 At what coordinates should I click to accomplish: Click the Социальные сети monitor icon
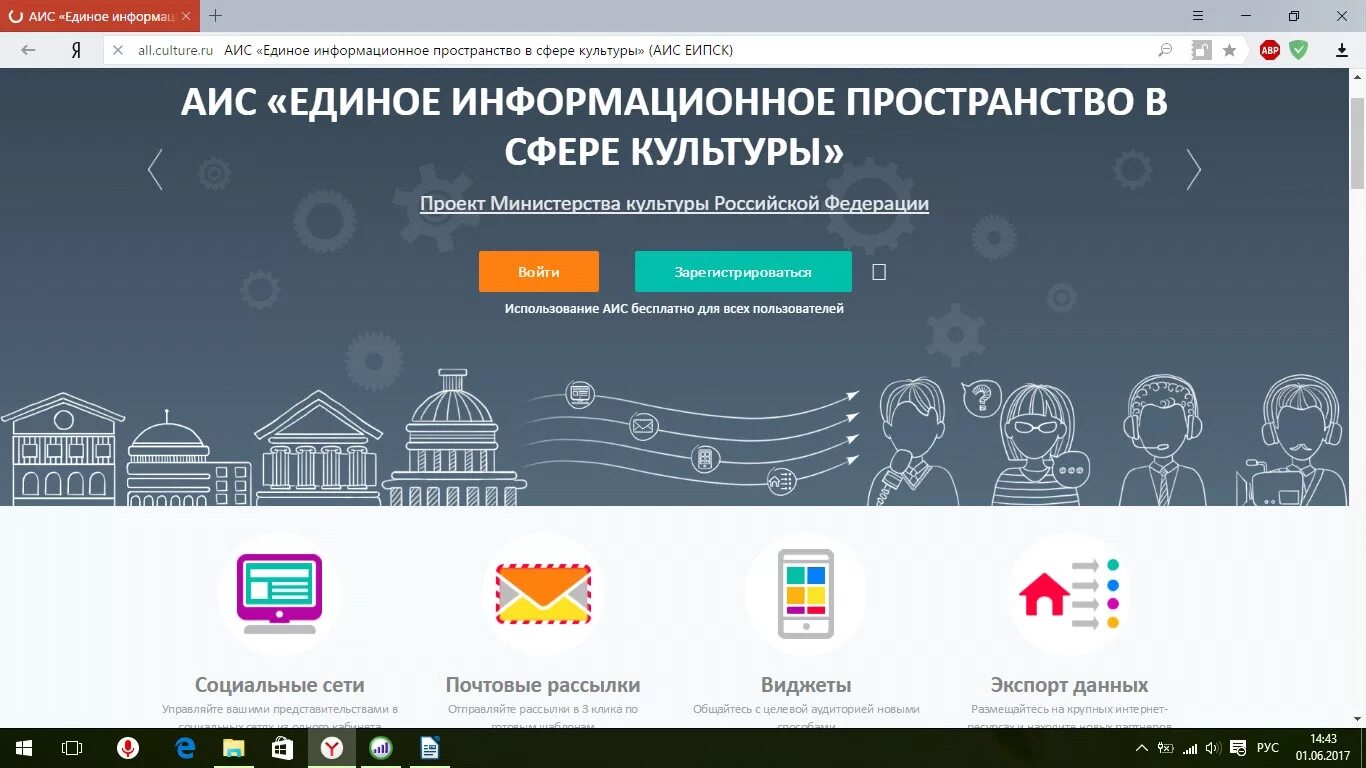(x=279, y=594)
